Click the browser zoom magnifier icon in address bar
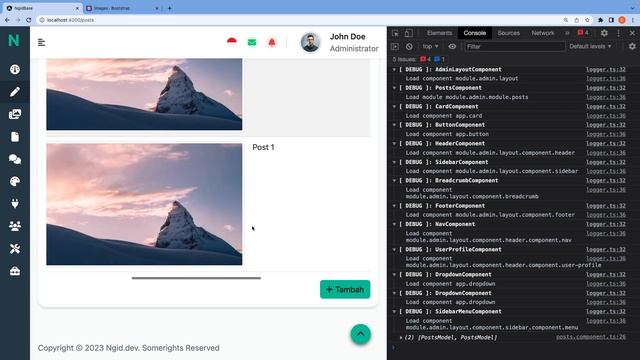This screenshot has height=360, width=640. tap(566, 20)
